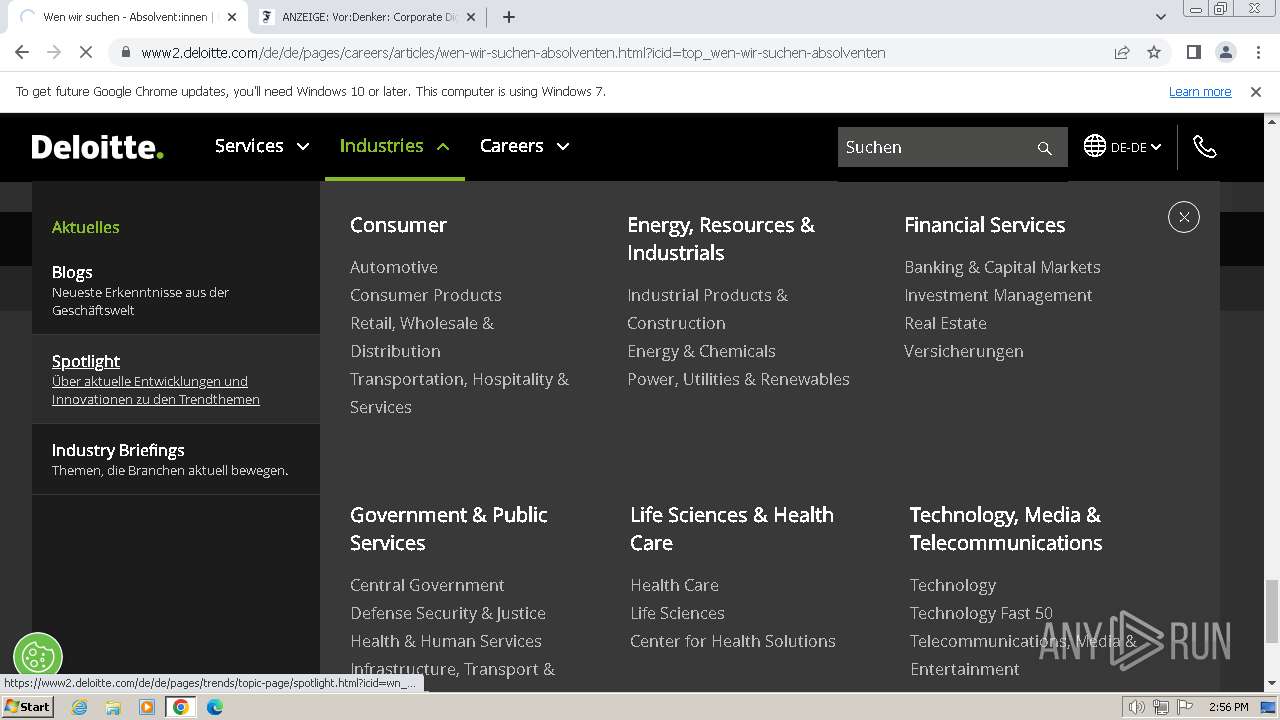Open the Chrome three-dot menu
This screenshot has height=720, width=1280.
click(x=1256, y=52)
